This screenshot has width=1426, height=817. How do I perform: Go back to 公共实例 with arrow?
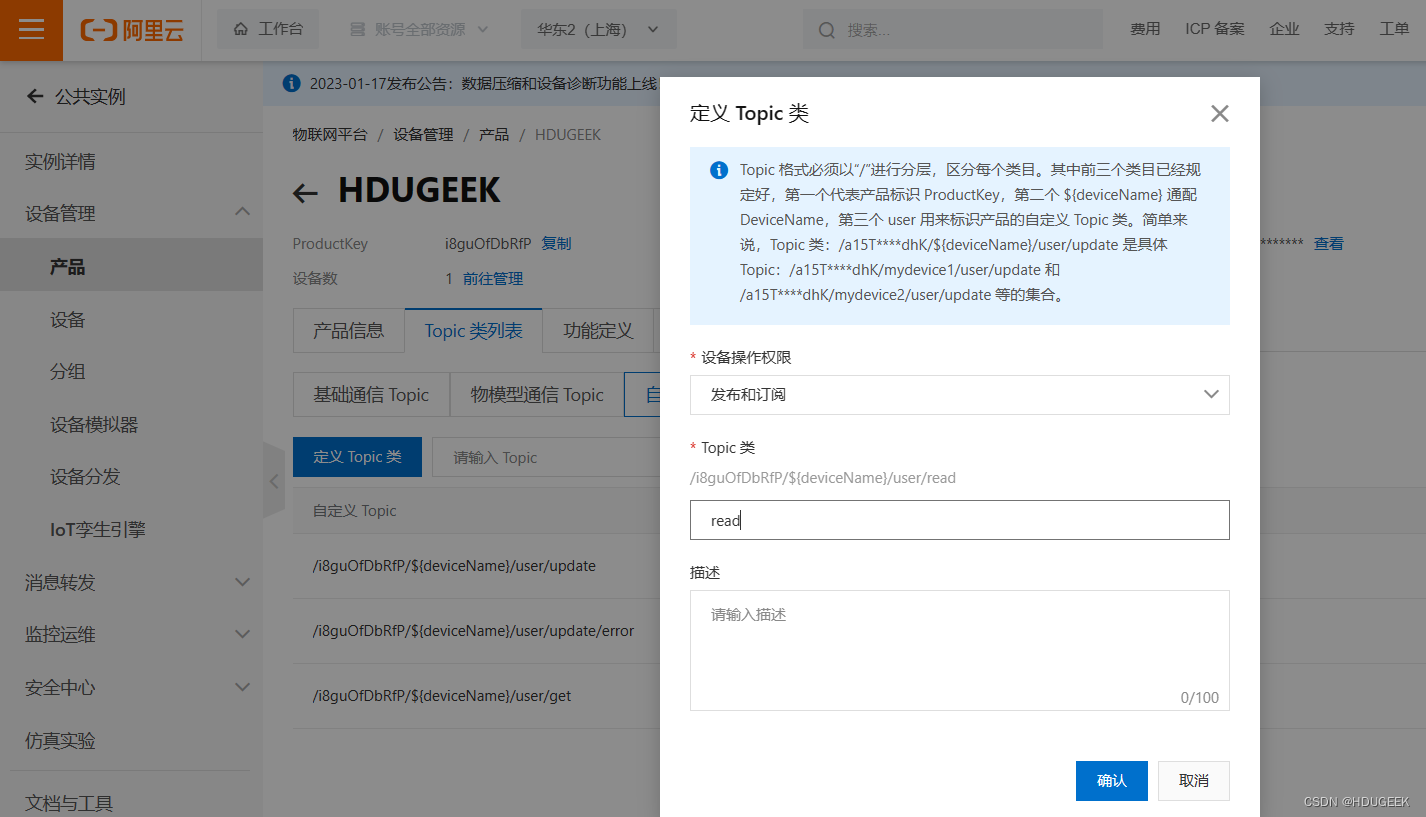(x=35, y=96)
